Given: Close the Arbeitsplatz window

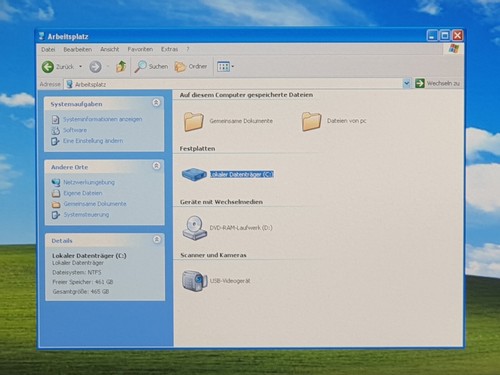Looking at the screenshot, I should point(458,35).
